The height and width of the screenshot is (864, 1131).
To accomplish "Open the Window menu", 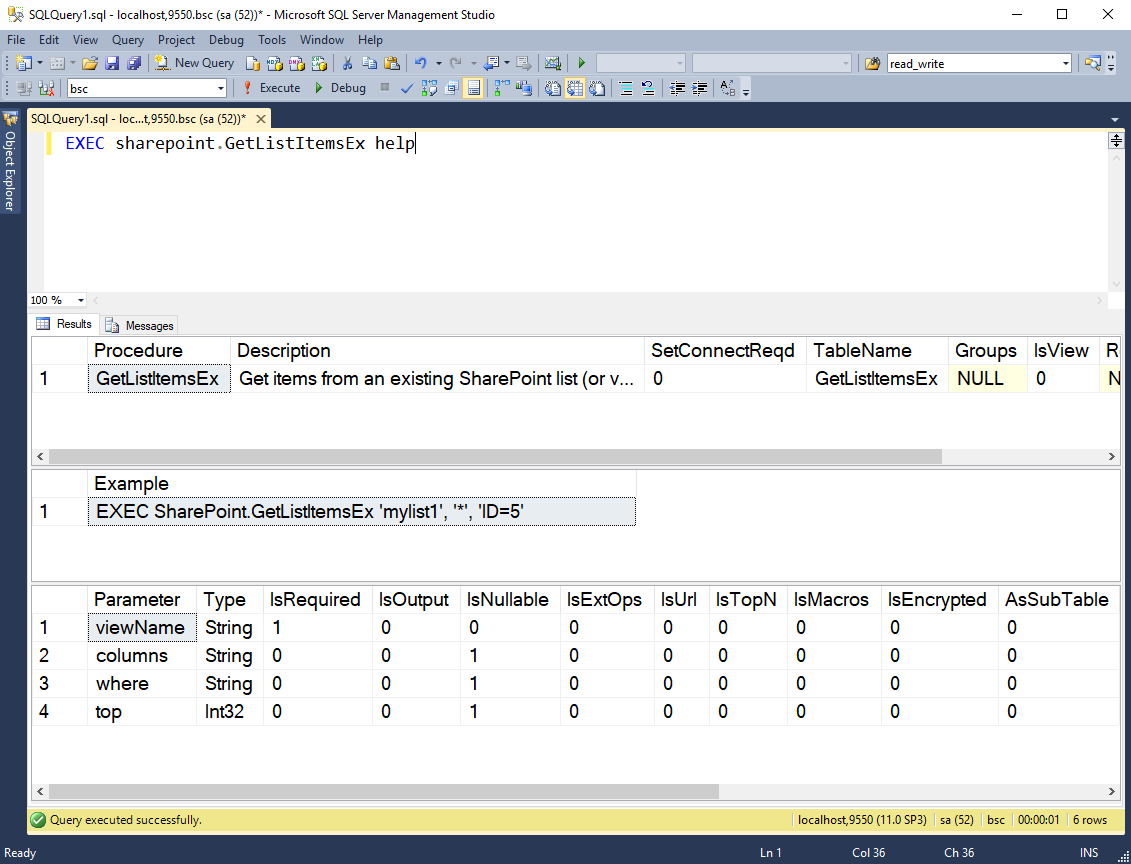I will (322, 40).
